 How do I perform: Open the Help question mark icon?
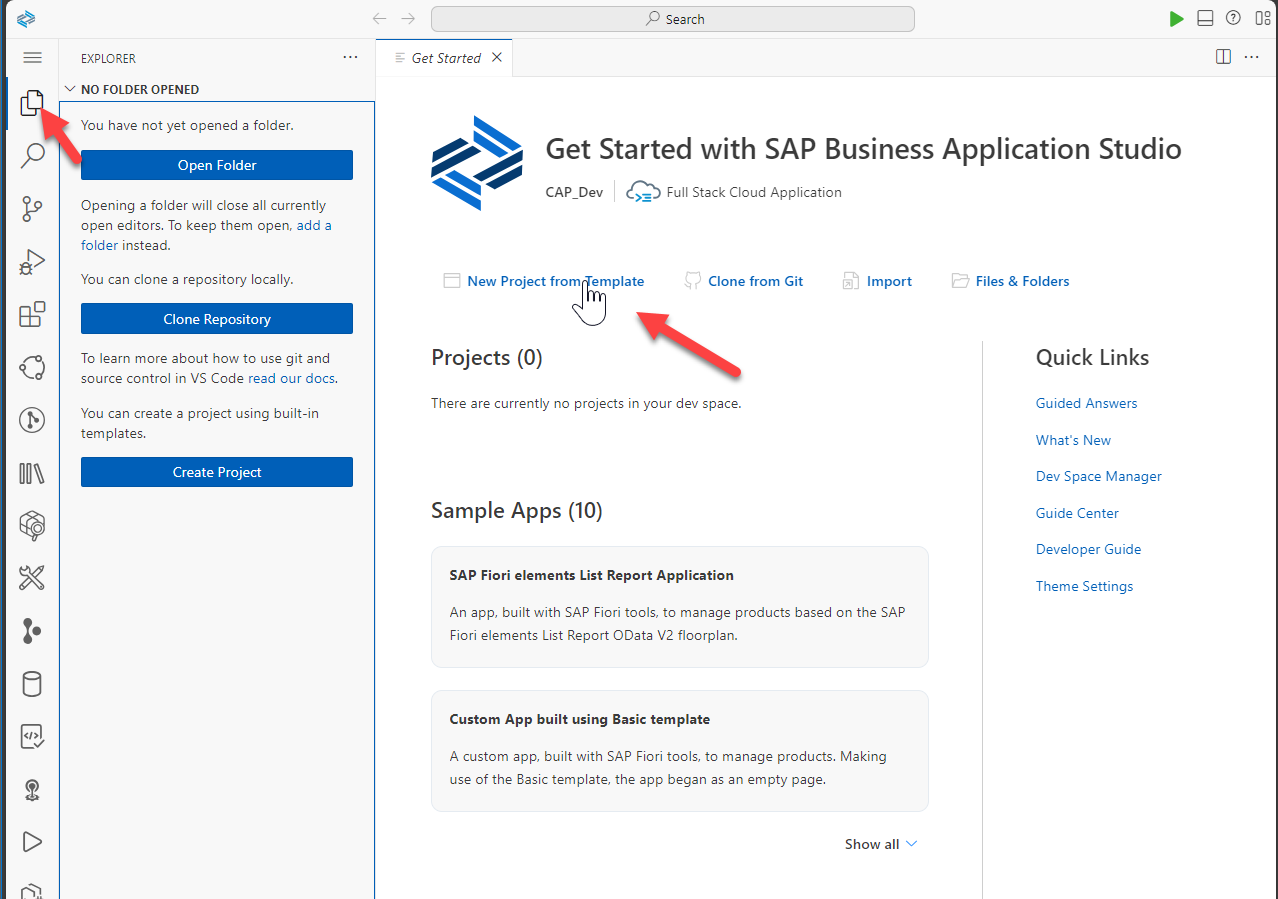tap(1233, 18)
